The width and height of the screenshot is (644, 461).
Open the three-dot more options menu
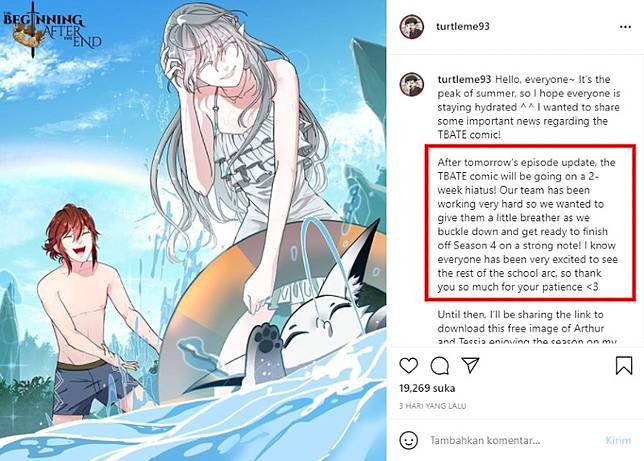(x=625, y=27)
